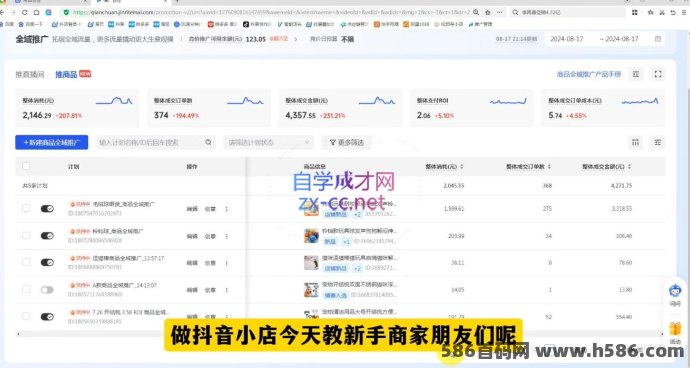The image size is (690, 368).
Task: Click 编辑 for the second plan row
Action: point(192,236)
